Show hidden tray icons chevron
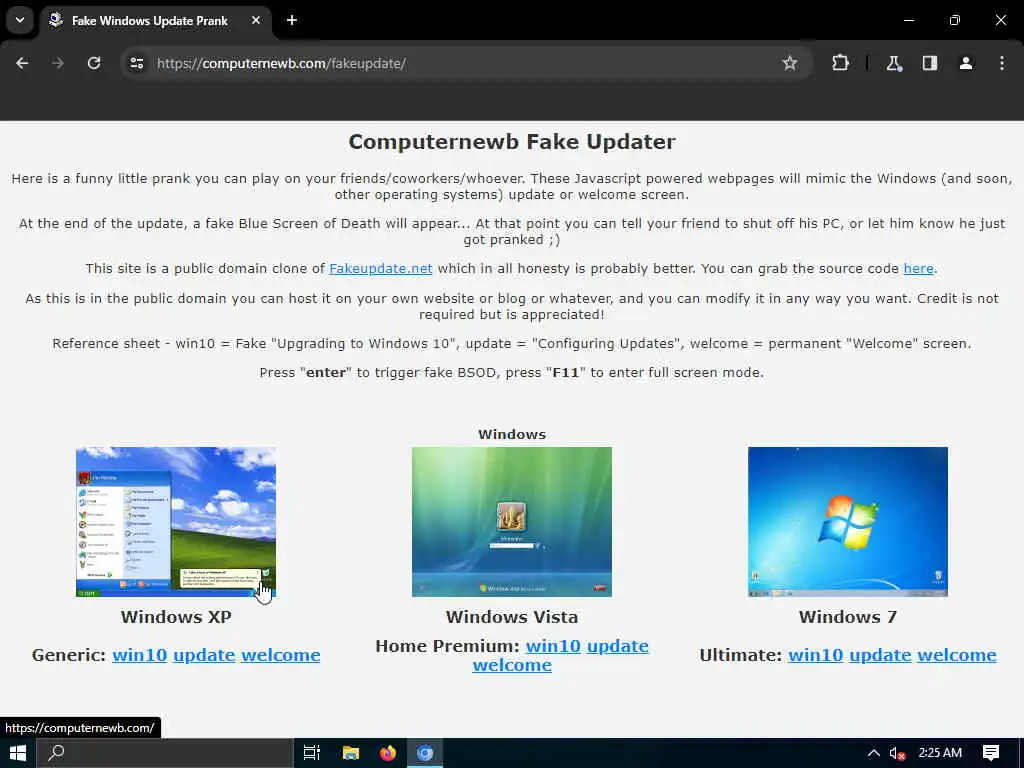Screen dimensions: 1024x768 873,753
